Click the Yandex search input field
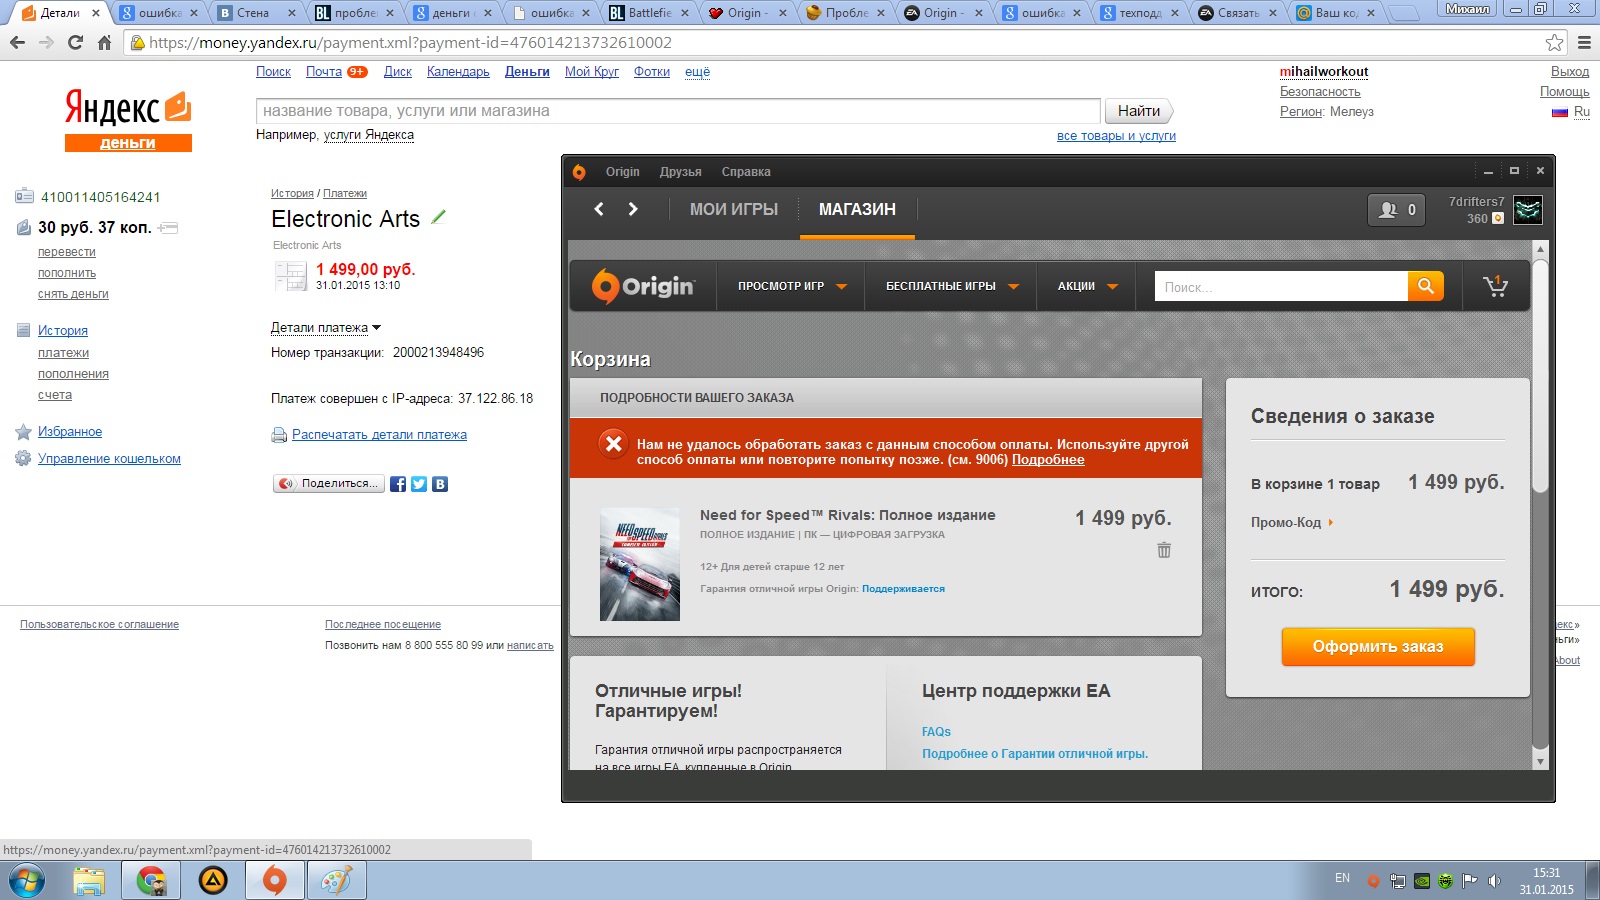This screenshot has height=900, width=1600. tap(678, 111)
